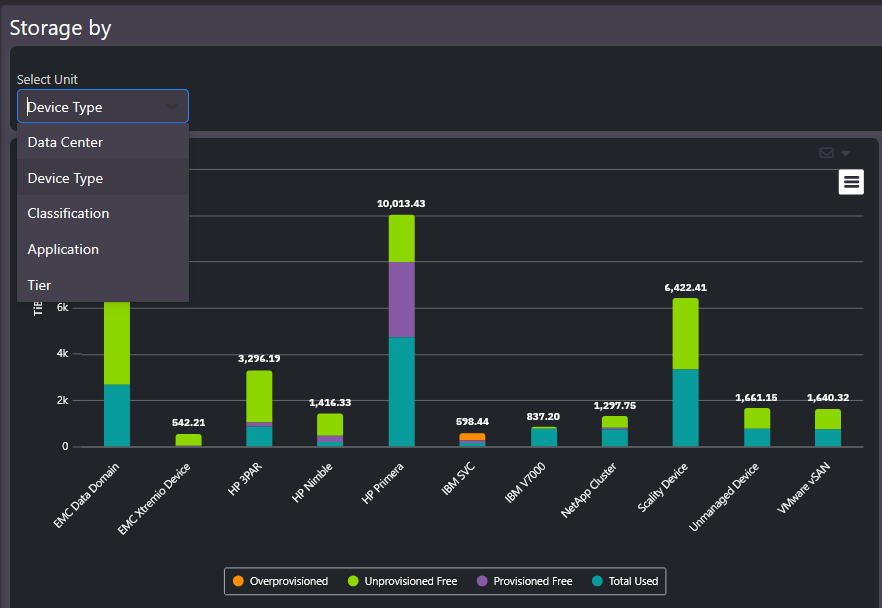Click the IBM V7000 axis label
The image size is (882, 608).
point(525,482)
